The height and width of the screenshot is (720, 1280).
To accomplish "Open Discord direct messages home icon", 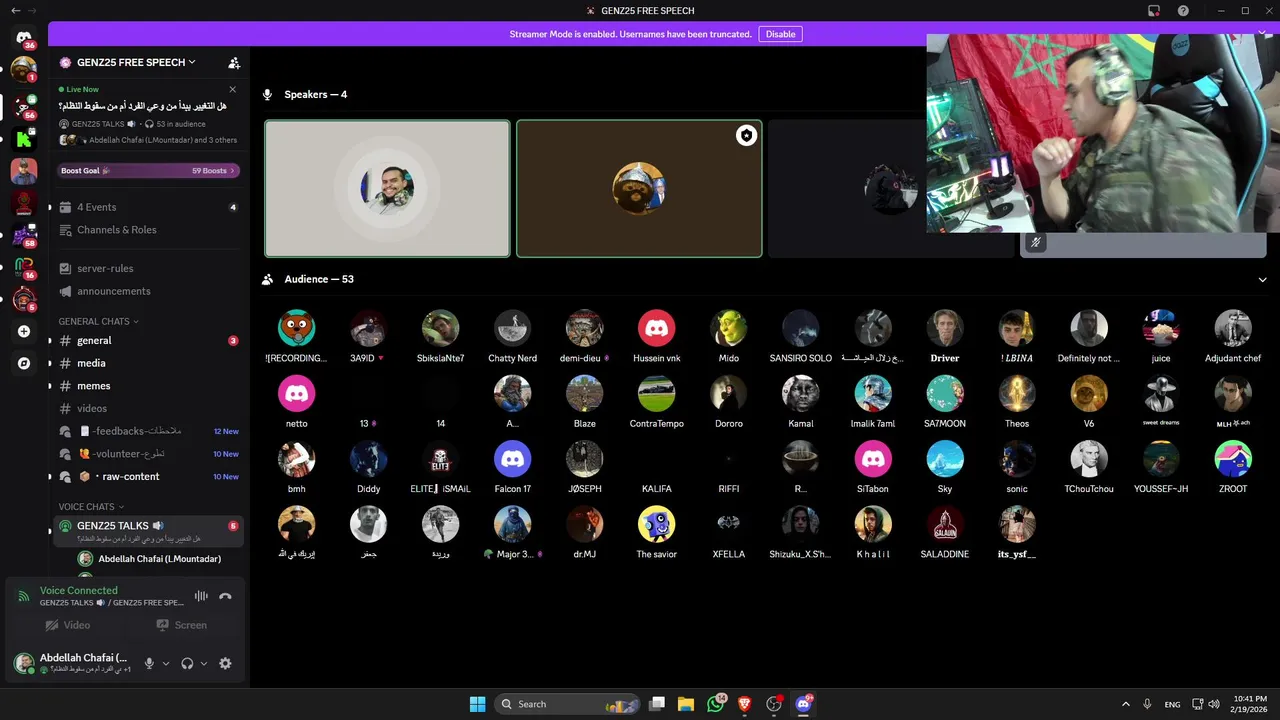I will pos(24,38).
